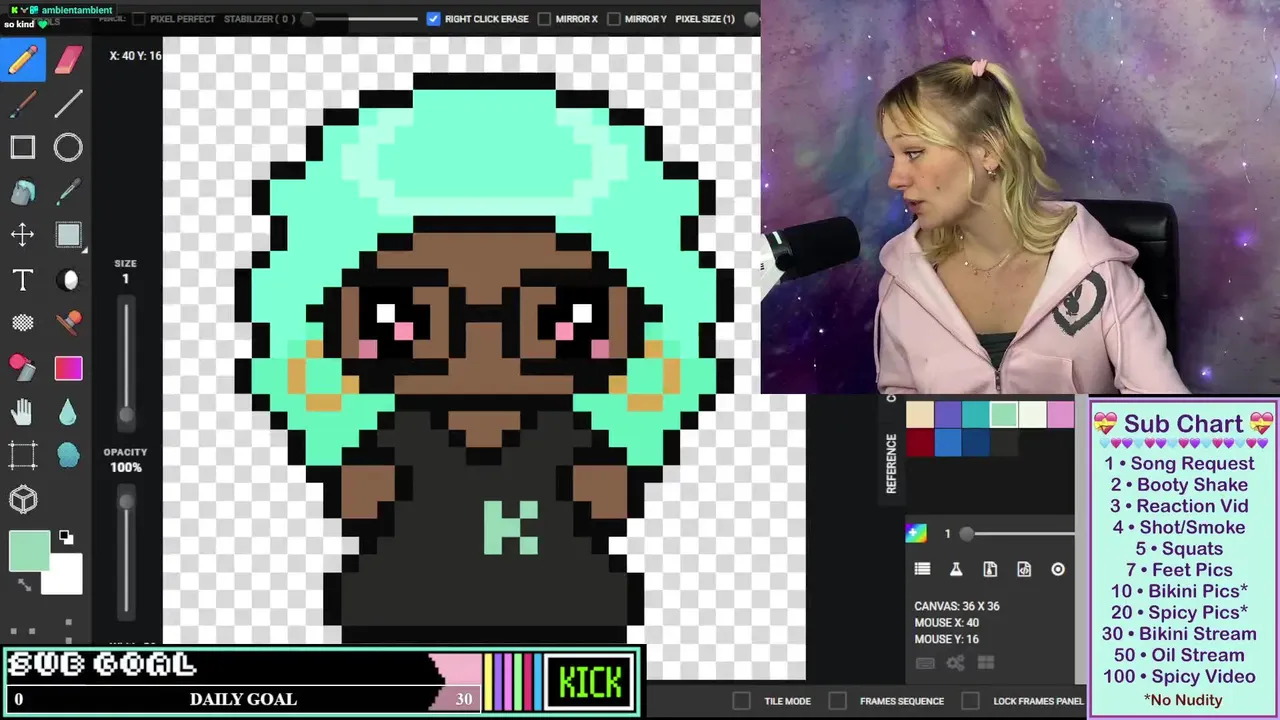Click the palette file import icon
The image size is (1280, 720).
990,569
